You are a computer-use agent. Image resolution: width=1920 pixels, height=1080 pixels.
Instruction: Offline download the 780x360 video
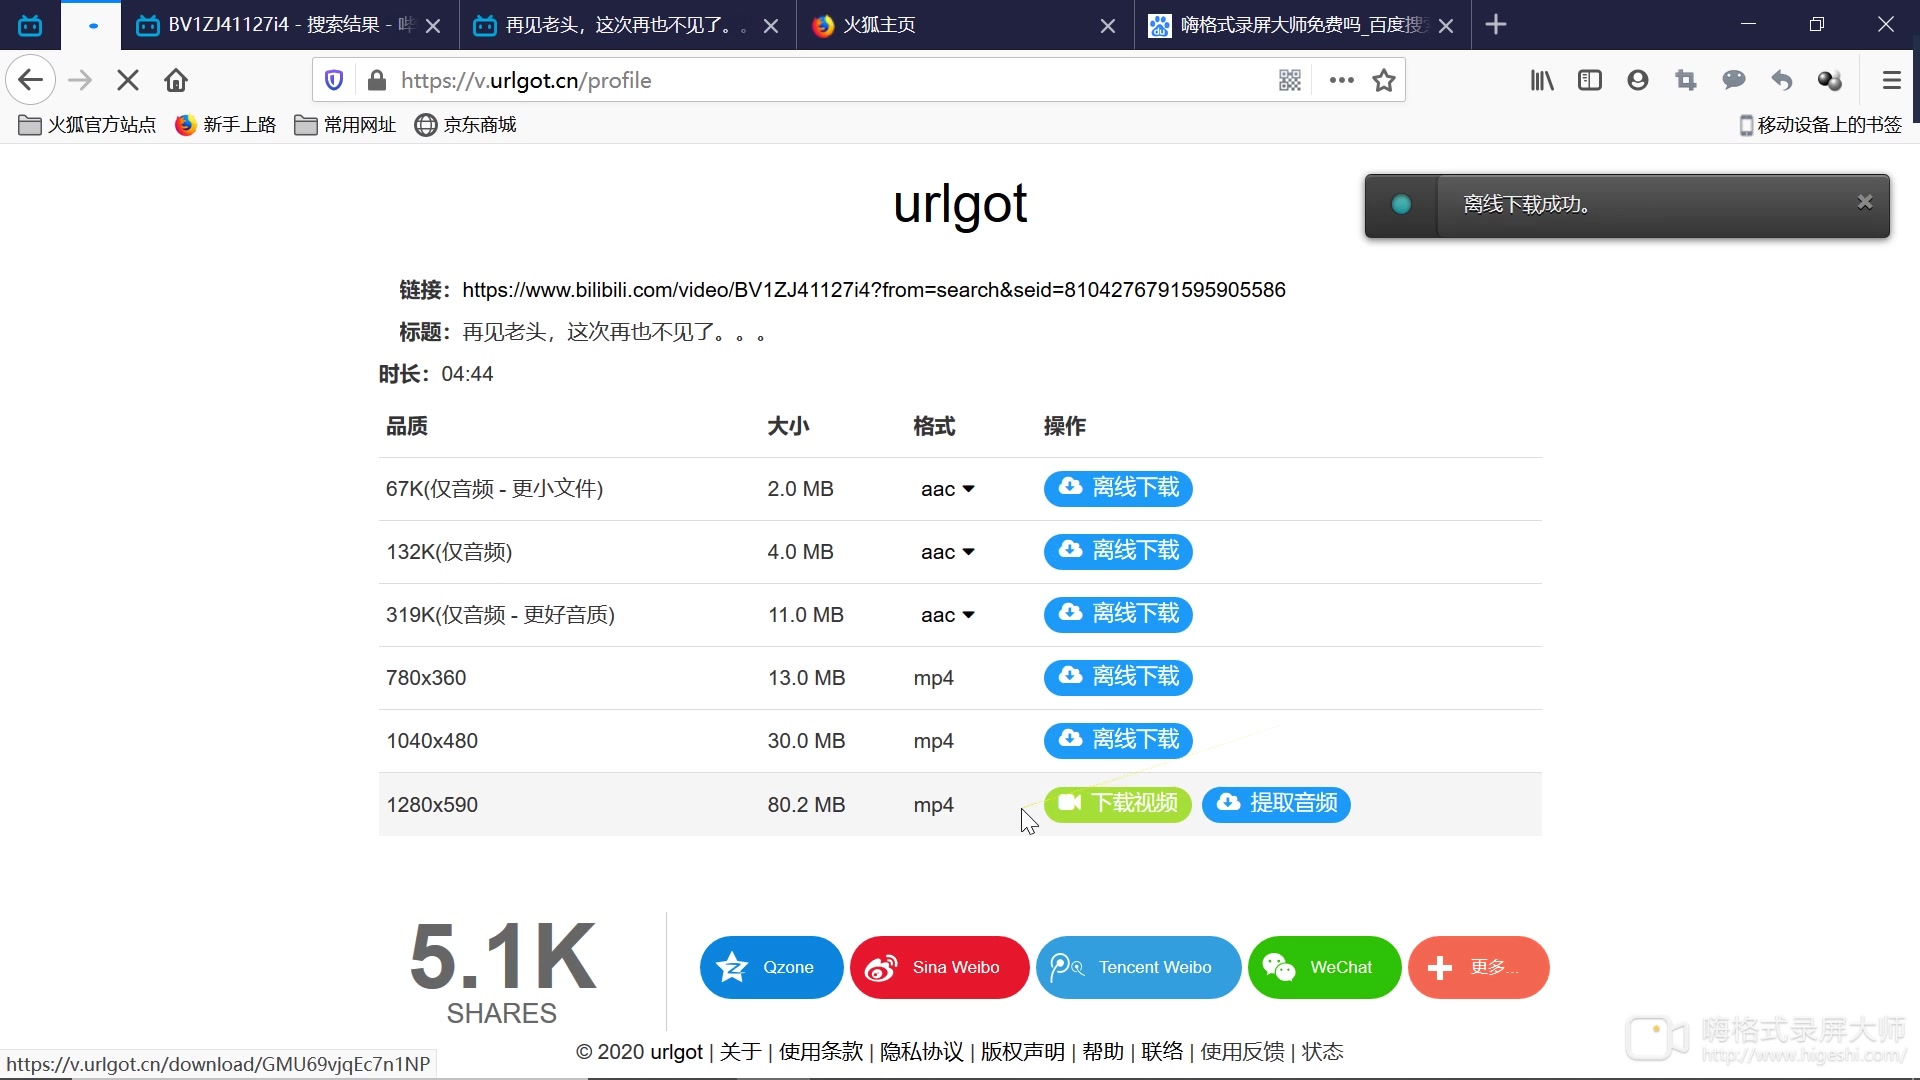coord(1118,677)
